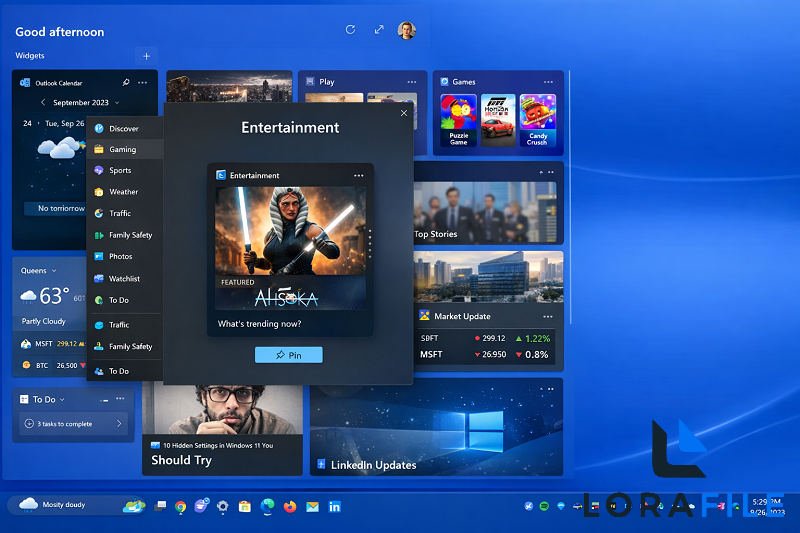Click No tomorrow events button
The width and height of the screenshot is (800, 533).
click(x=55, y=208)
